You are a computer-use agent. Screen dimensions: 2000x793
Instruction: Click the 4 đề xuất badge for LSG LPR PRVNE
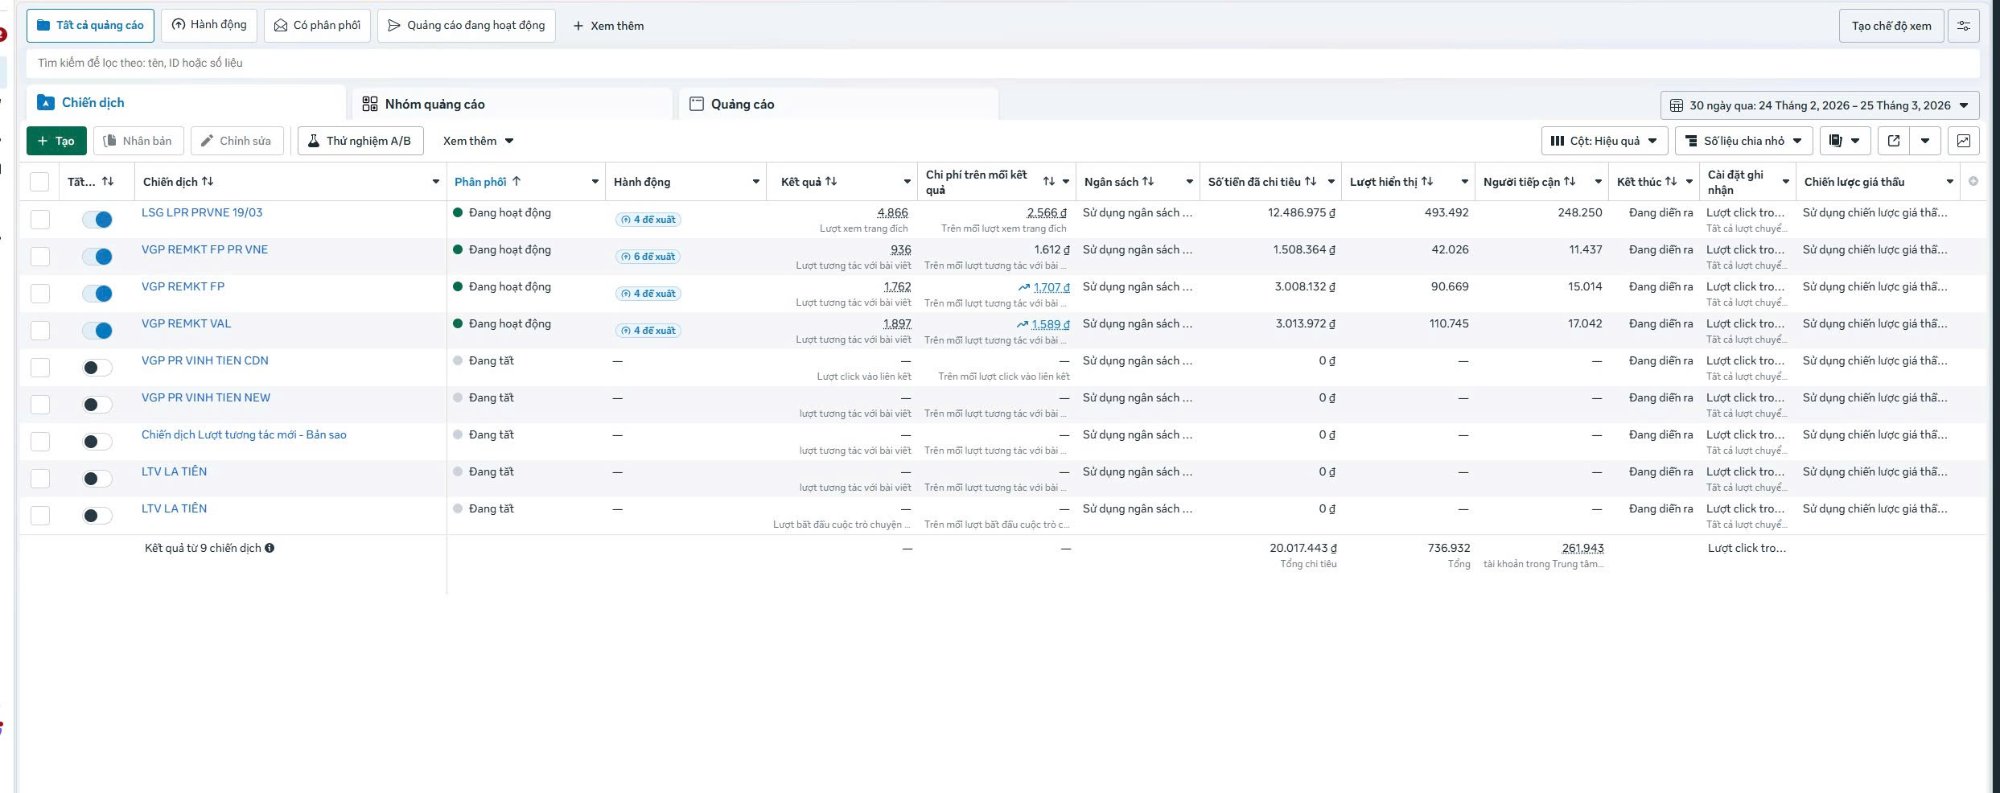point(648,220)
